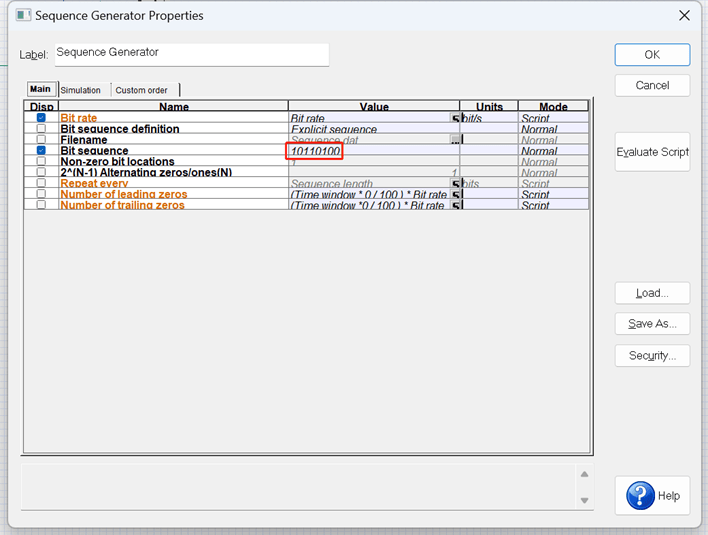Viewport: 708px width, 535px height.
Task: Change the Repeat every Script mode
Action: click(553, 183)
